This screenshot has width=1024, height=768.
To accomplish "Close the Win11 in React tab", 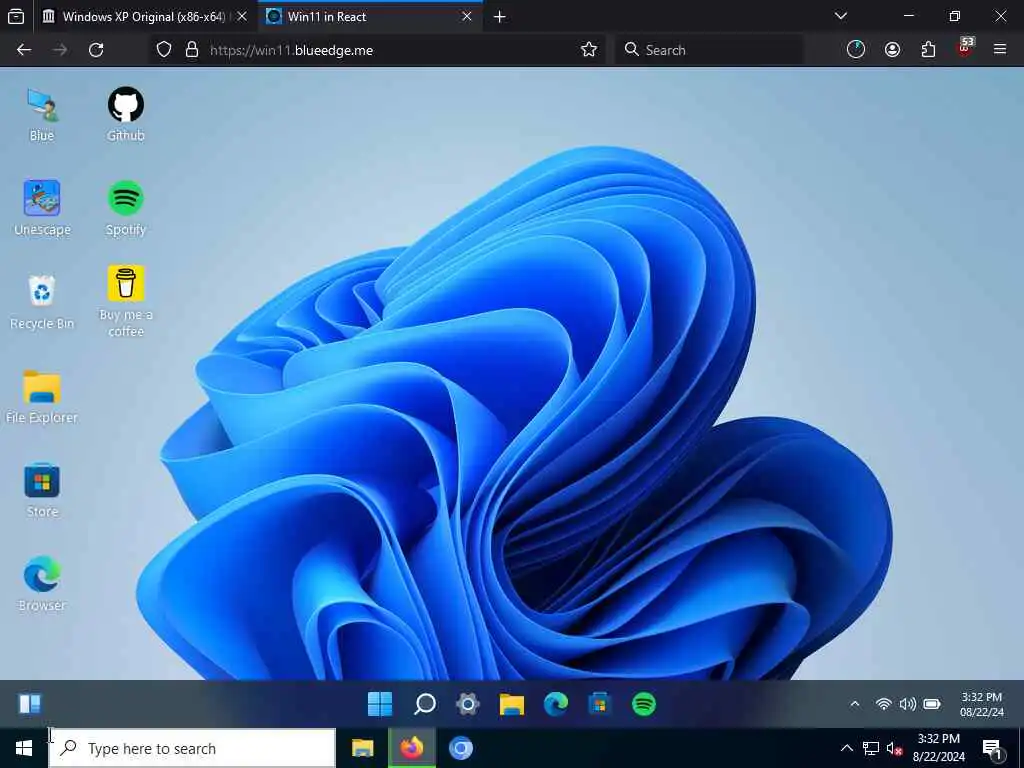I will pyautogui.click(x=466, y=16).
